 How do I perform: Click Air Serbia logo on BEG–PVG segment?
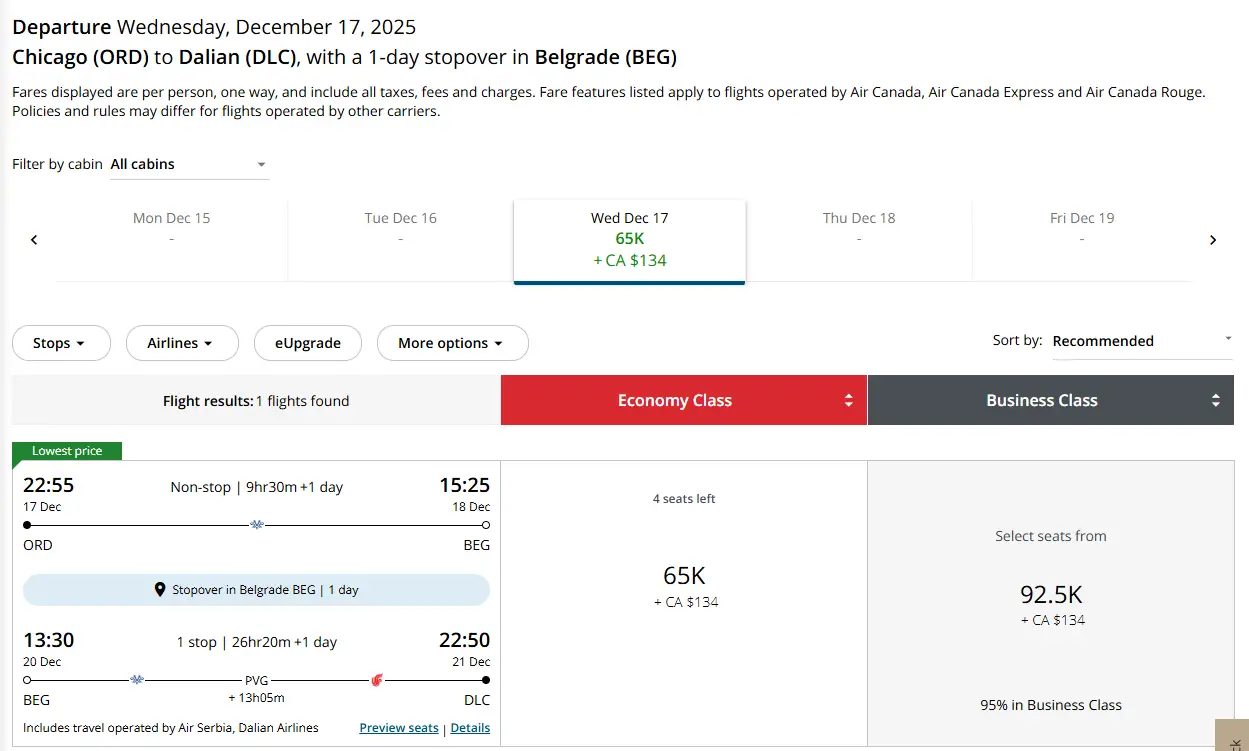click(x=137, y=680)
